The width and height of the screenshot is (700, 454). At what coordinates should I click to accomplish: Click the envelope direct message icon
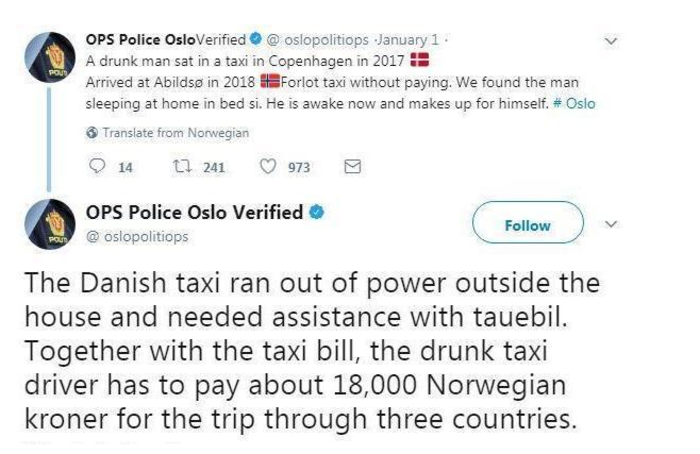[351, 168]
